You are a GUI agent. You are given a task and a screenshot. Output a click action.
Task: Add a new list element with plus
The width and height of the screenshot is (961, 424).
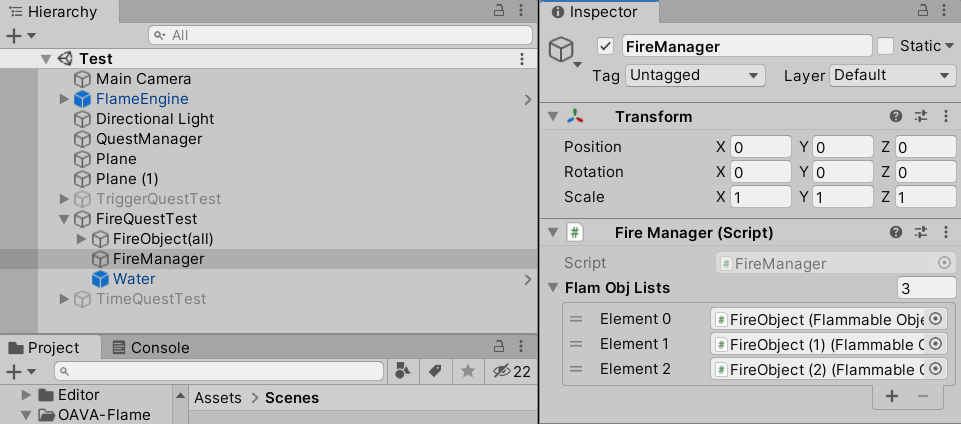tap(892, 396)
